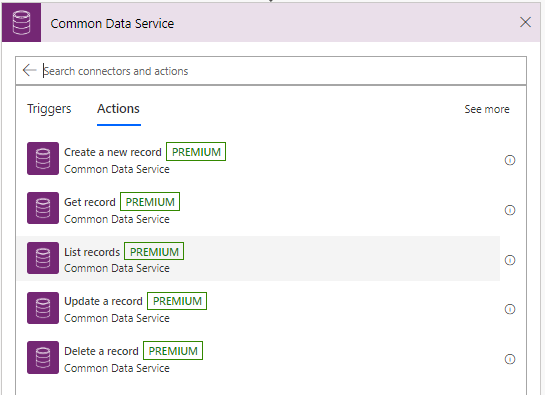
Task: Close the Common Data Service panel
Action: [525, 22]
